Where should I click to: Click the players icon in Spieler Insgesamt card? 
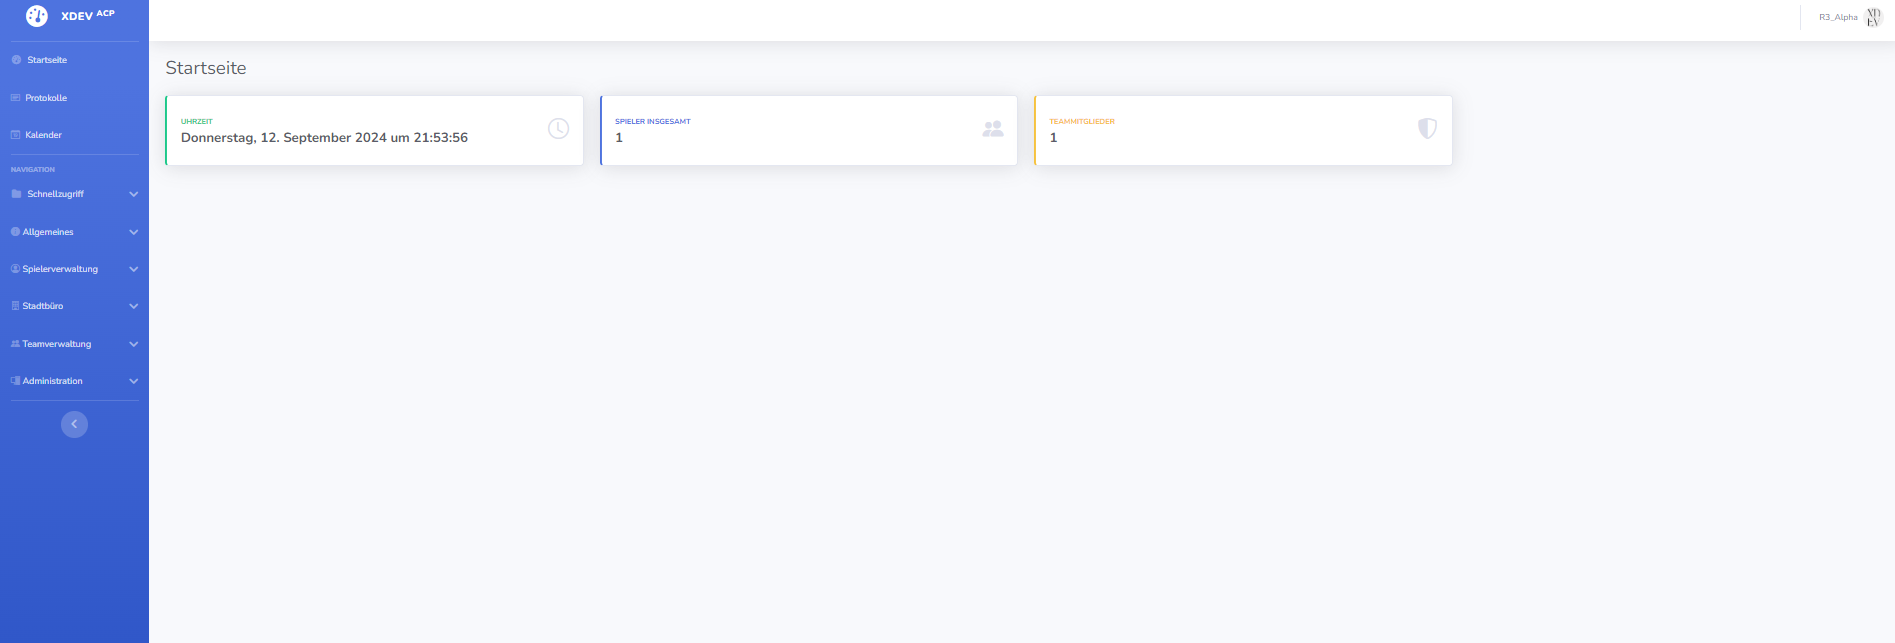click(992, 129)
